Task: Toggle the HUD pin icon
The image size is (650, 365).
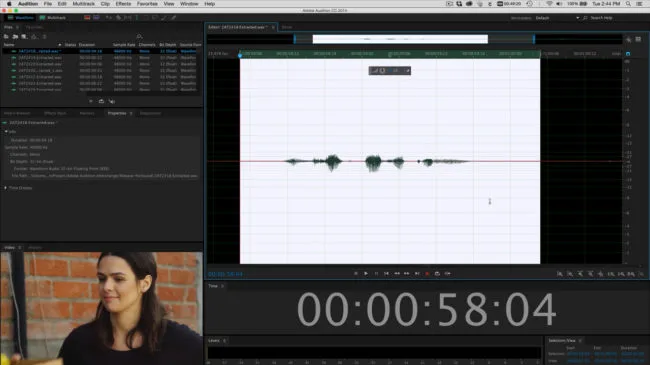Action: tap(407, 71)
